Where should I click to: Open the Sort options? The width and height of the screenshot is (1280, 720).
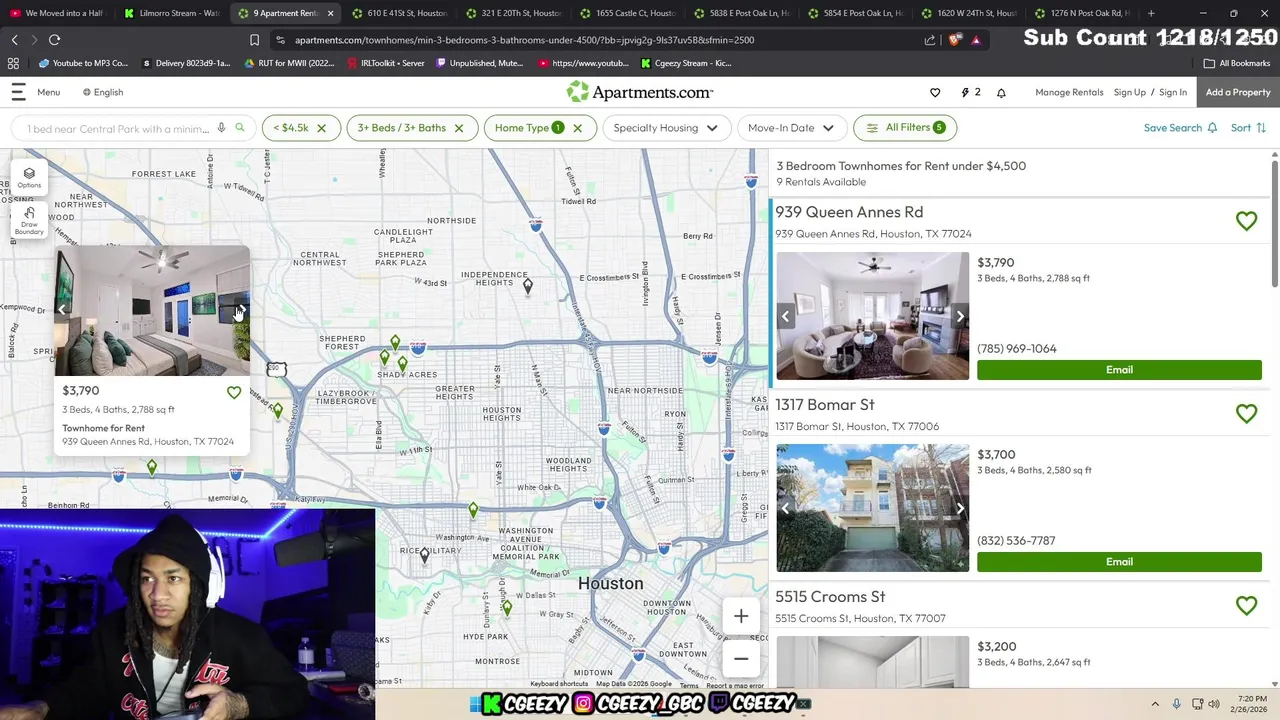coord(1248,128)
